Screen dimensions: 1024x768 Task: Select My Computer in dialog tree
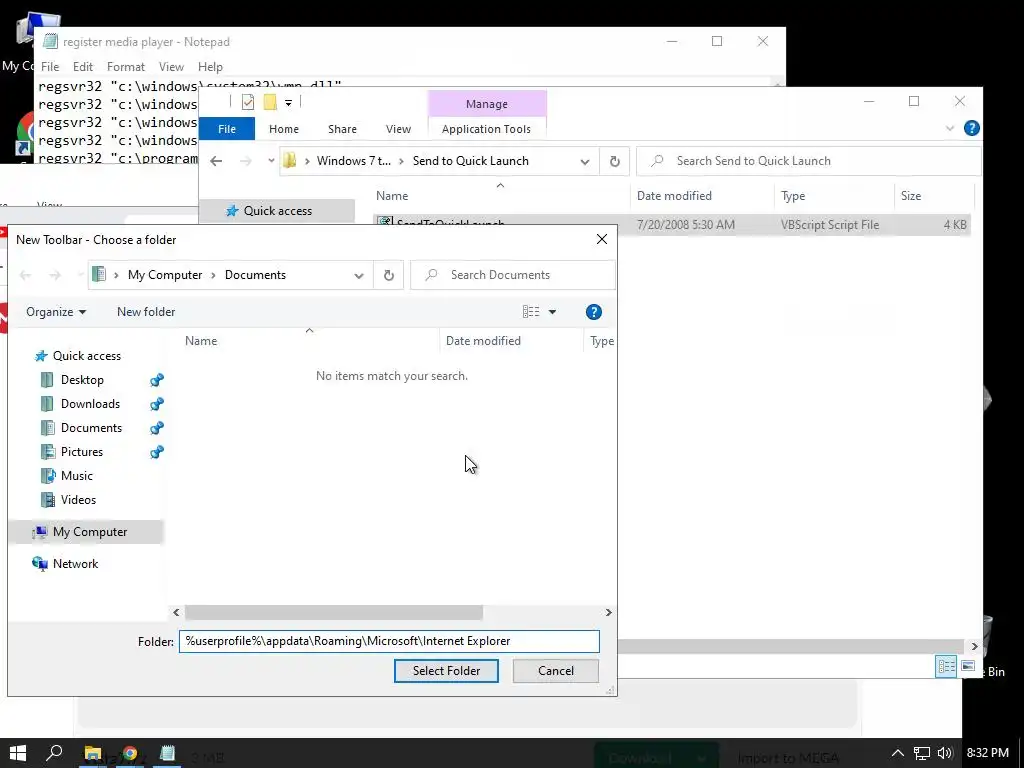(x=87, y=532)
